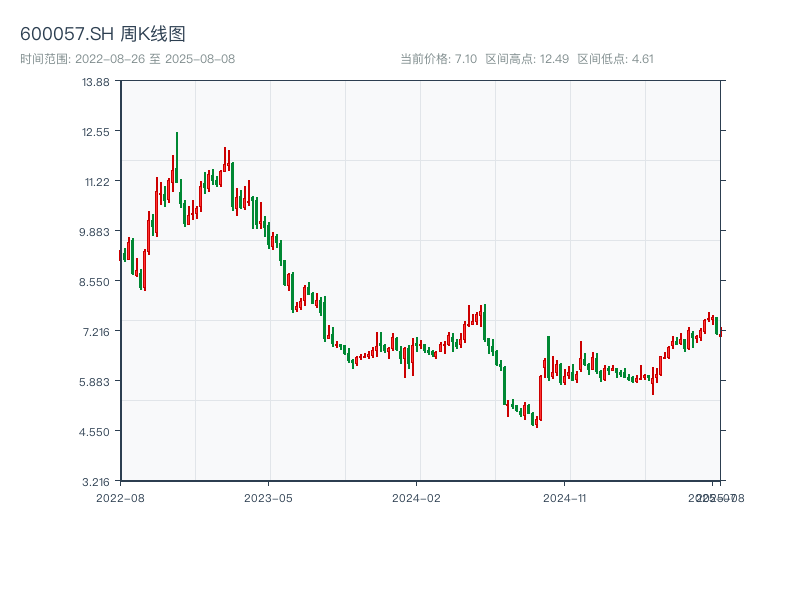Select the 2023-05 date axis label
This screenshot has height=600, width=800.
[x=269, y=497]
